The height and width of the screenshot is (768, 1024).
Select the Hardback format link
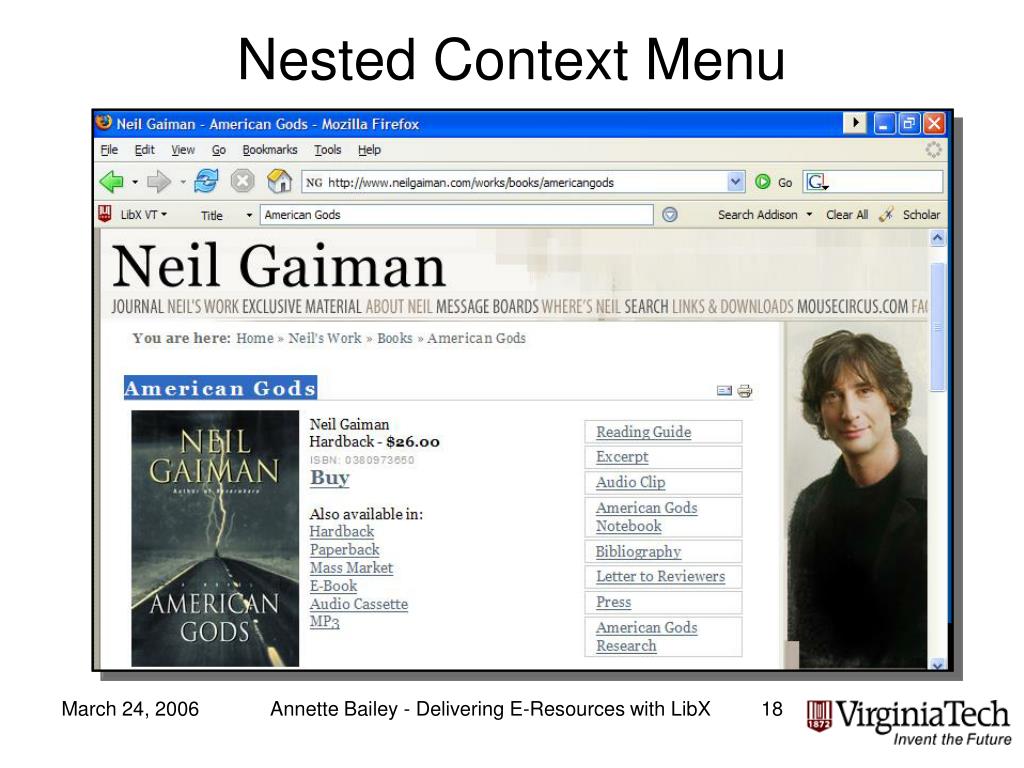pyautogui.click(x=342, y=532)
